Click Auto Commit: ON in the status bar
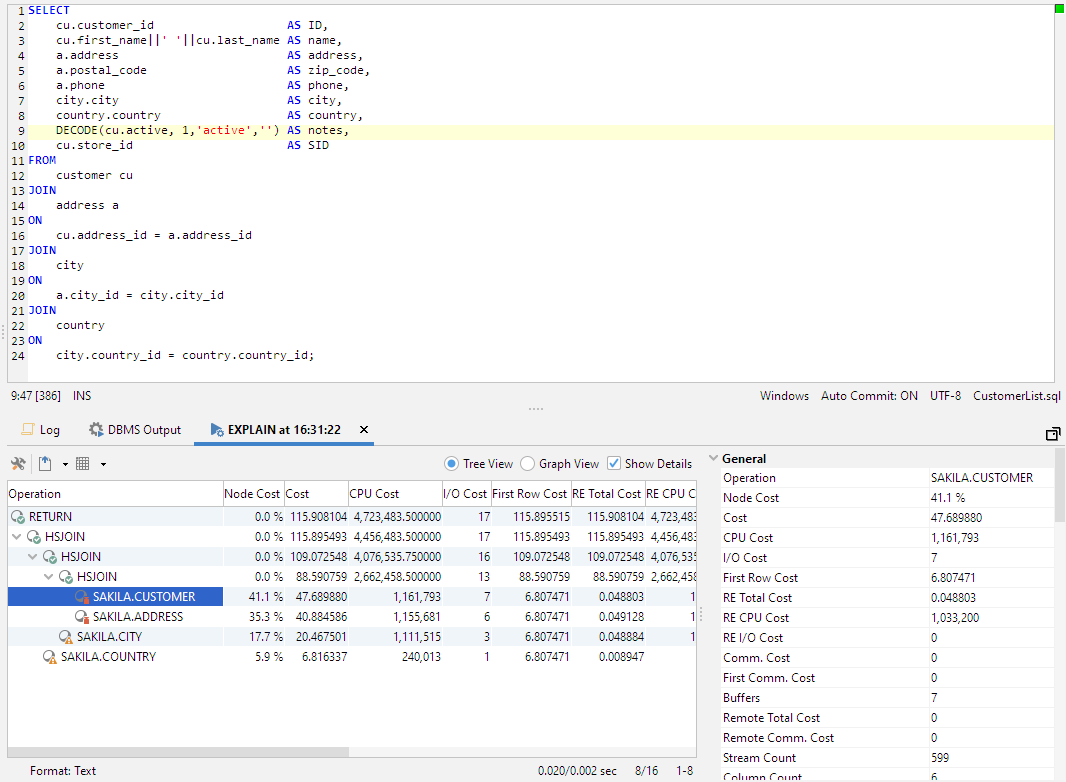The width and height of the screenshot is (1066, 782). (869, 396)
